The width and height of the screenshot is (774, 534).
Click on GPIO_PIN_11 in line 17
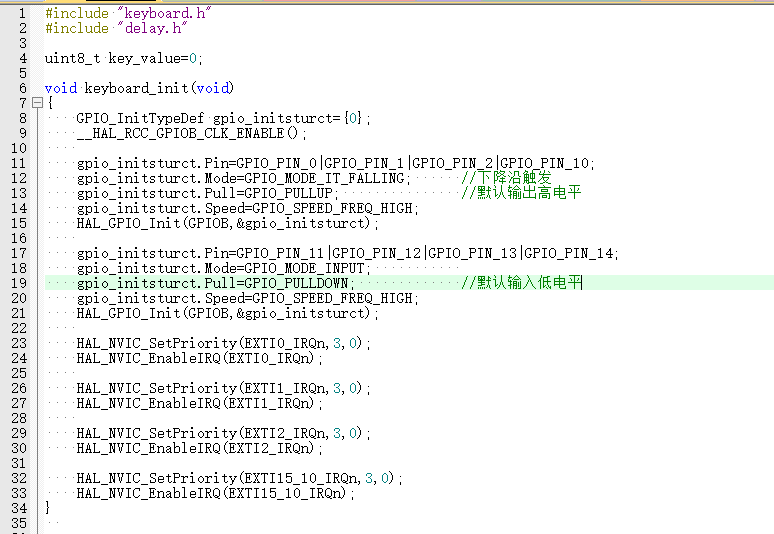[x=279, y=253]
